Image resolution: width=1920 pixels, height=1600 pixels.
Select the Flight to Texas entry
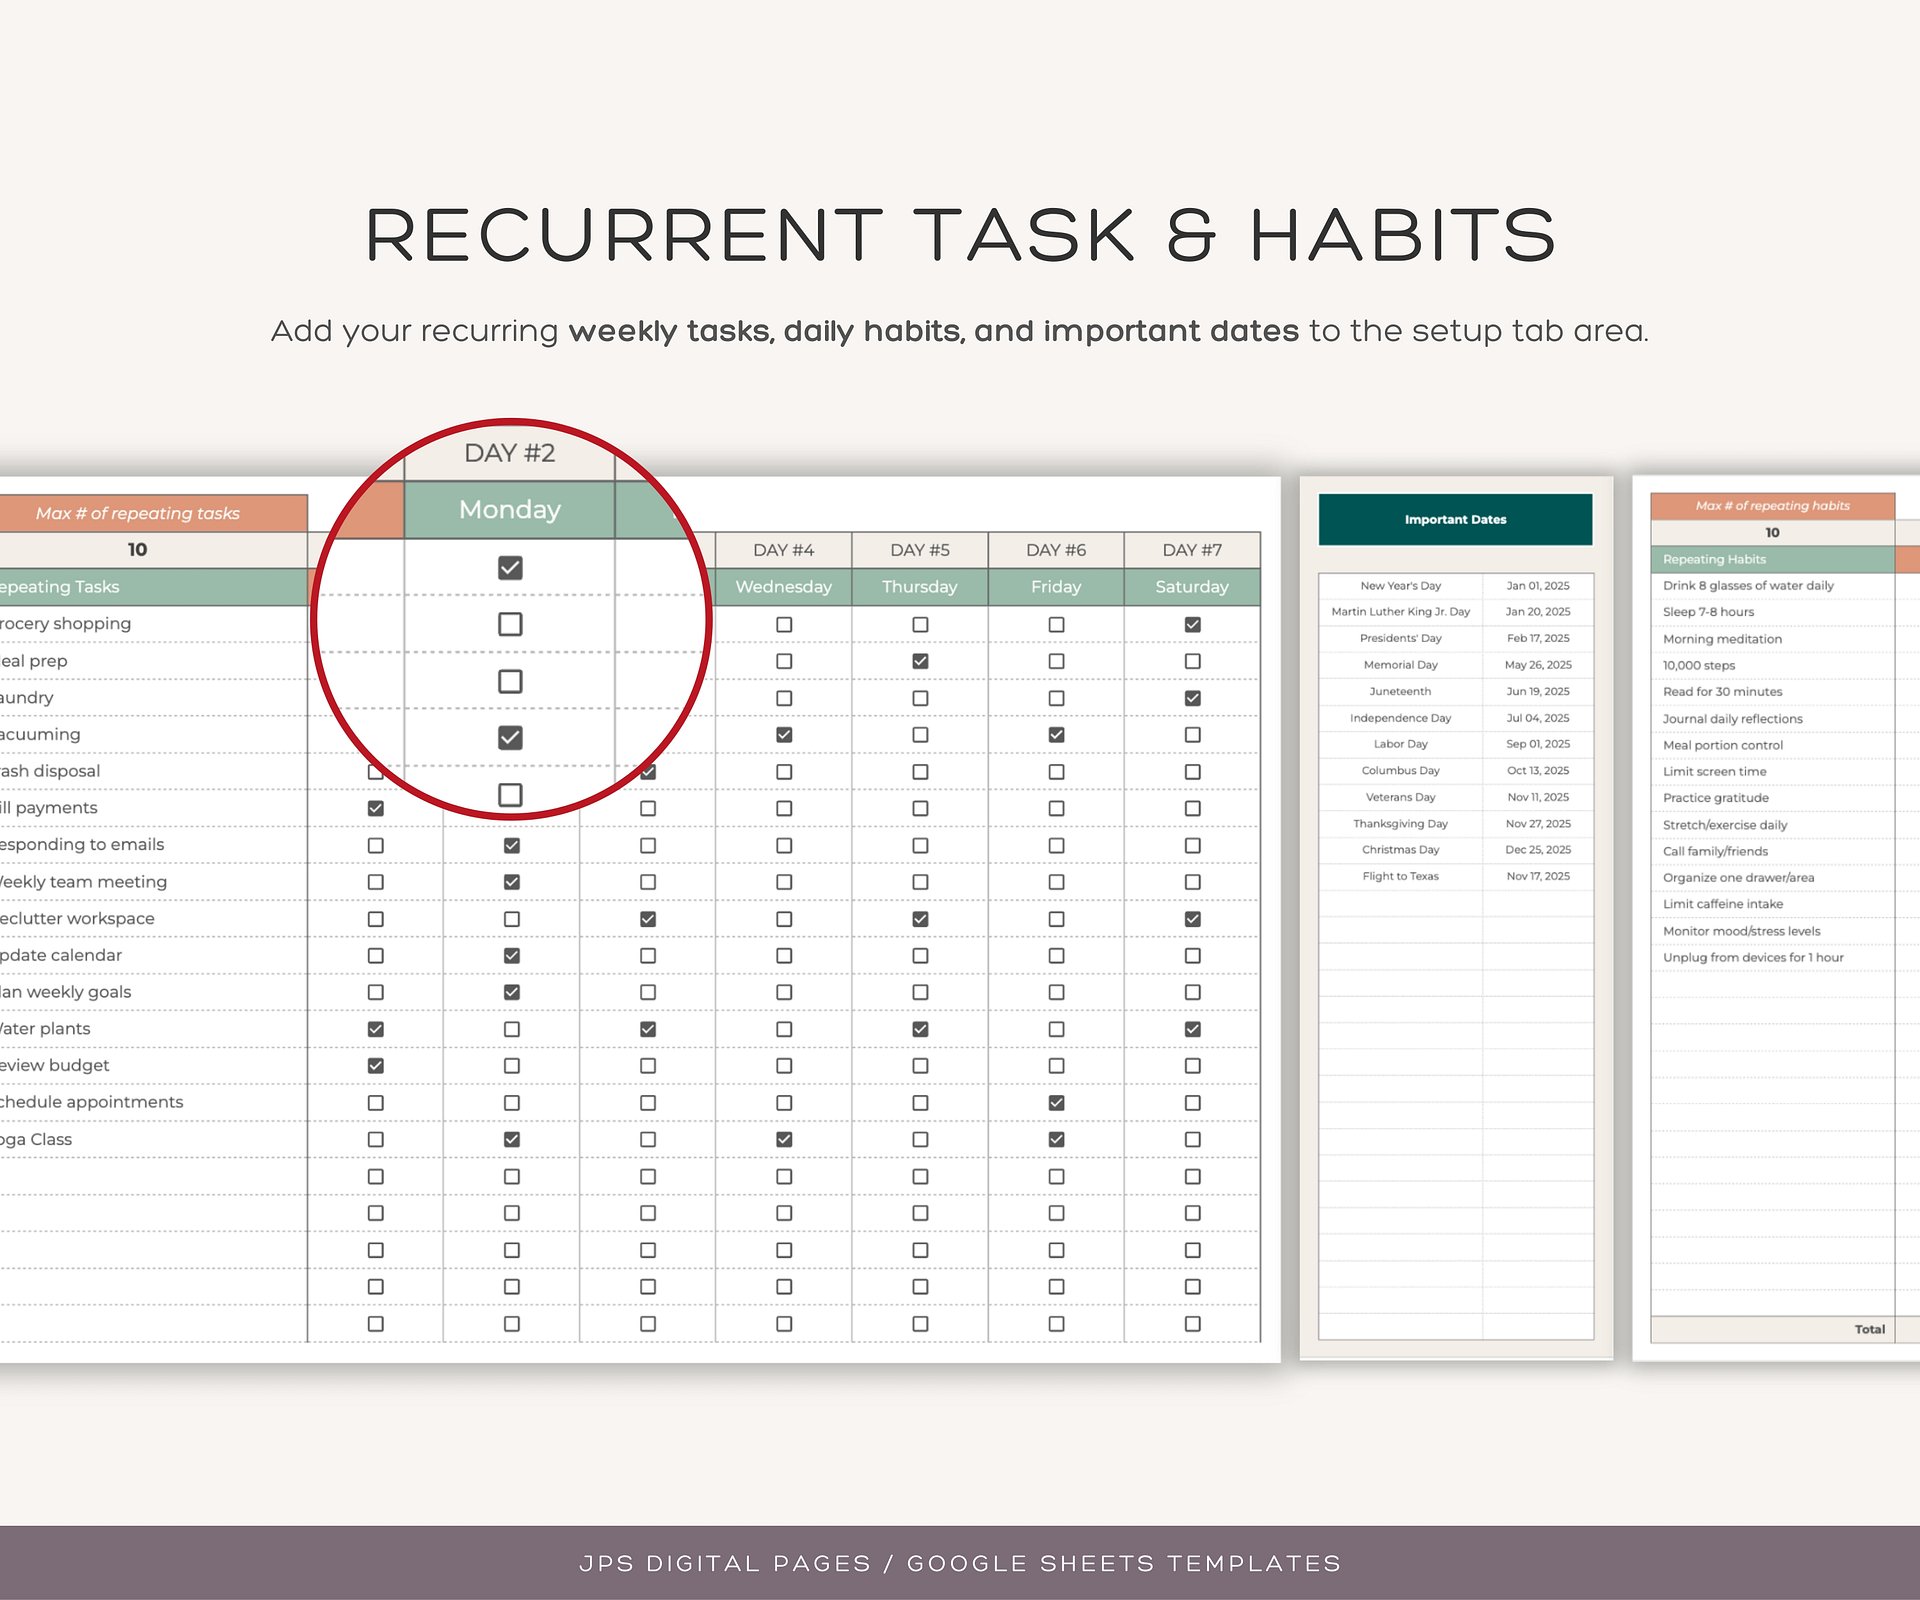click(1400, 876)
